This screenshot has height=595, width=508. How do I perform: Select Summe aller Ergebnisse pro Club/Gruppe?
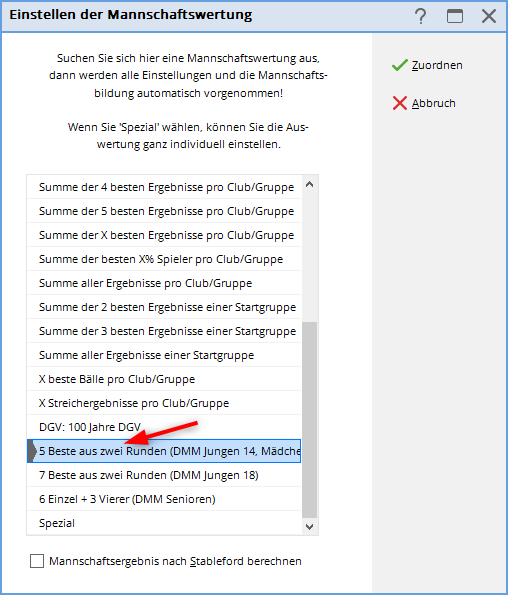pyautogui.click(x=164, y=283)
